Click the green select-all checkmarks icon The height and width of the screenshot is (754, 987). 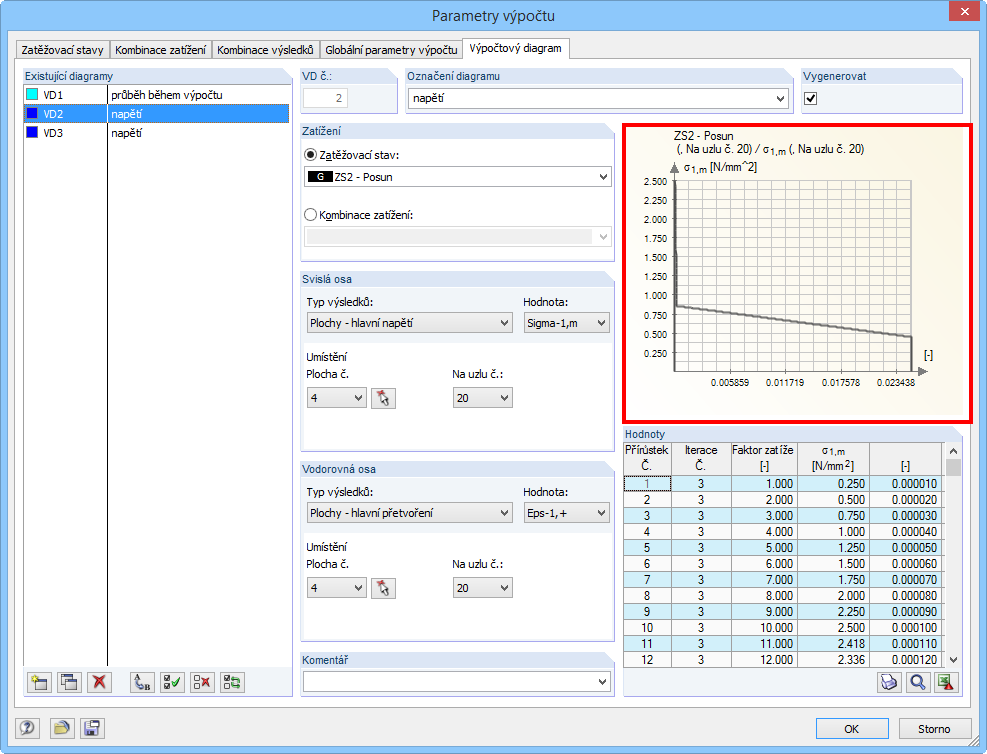pyautogui.click(x=172, y=682)
